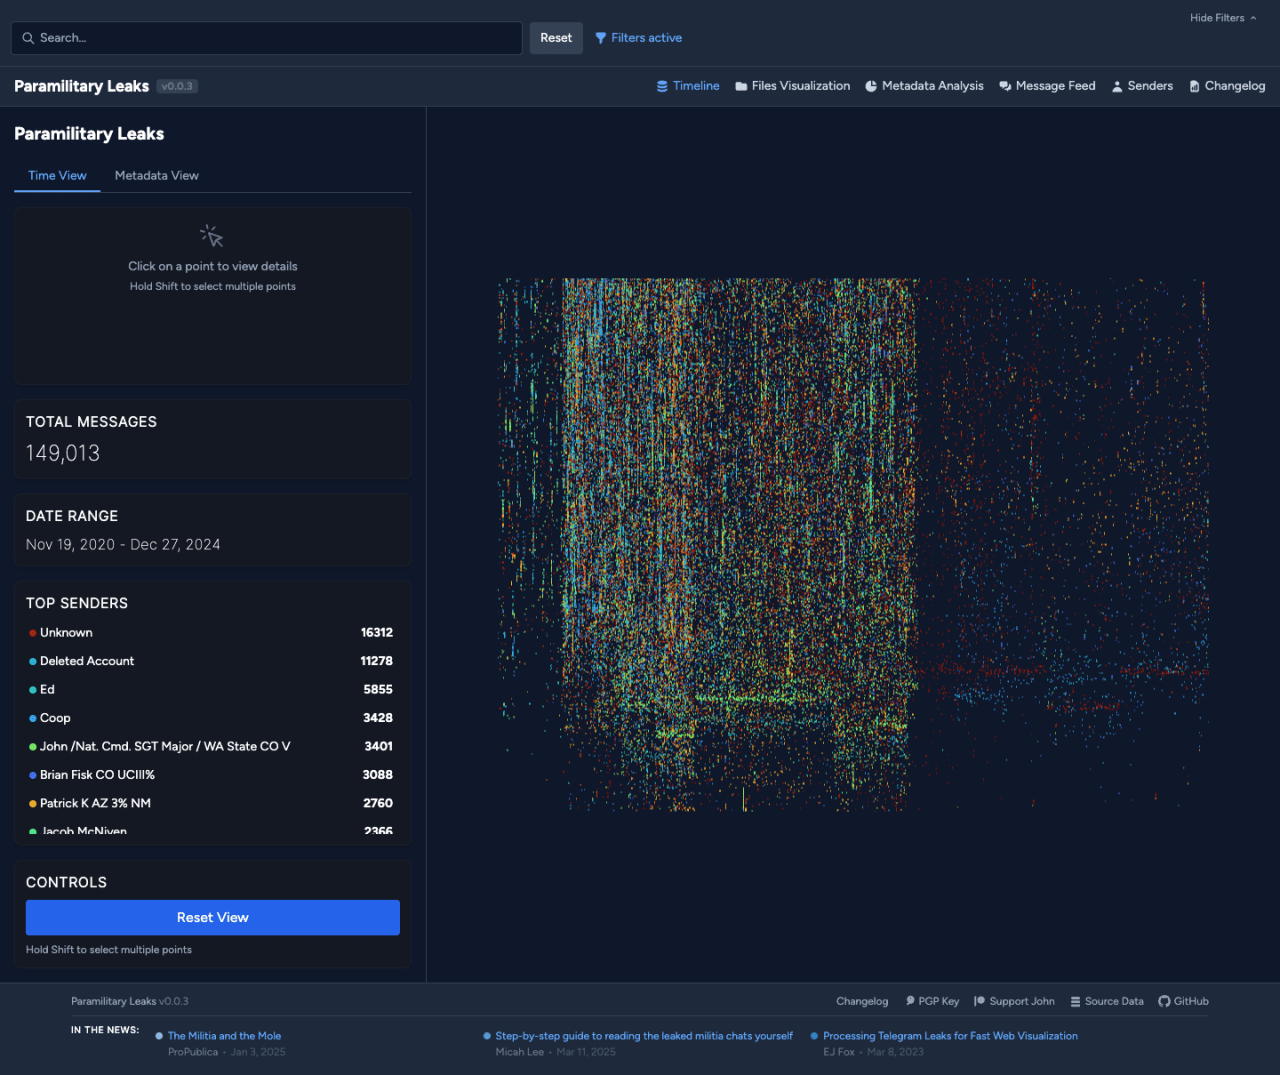Focus the Search input field

coord(267,38)
